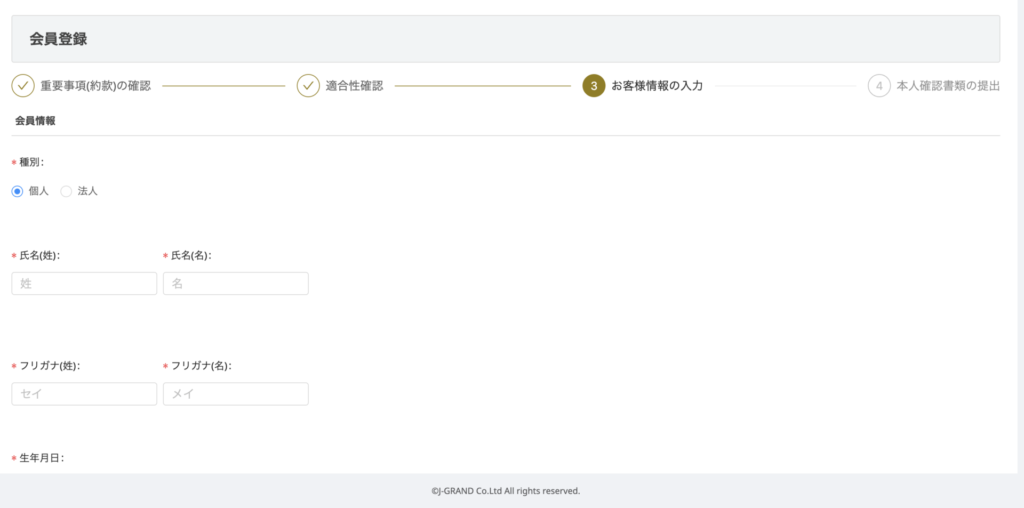Click the checkmark icon beside 適合性確認
The image size is (1024, 508).
coord(308,86)
